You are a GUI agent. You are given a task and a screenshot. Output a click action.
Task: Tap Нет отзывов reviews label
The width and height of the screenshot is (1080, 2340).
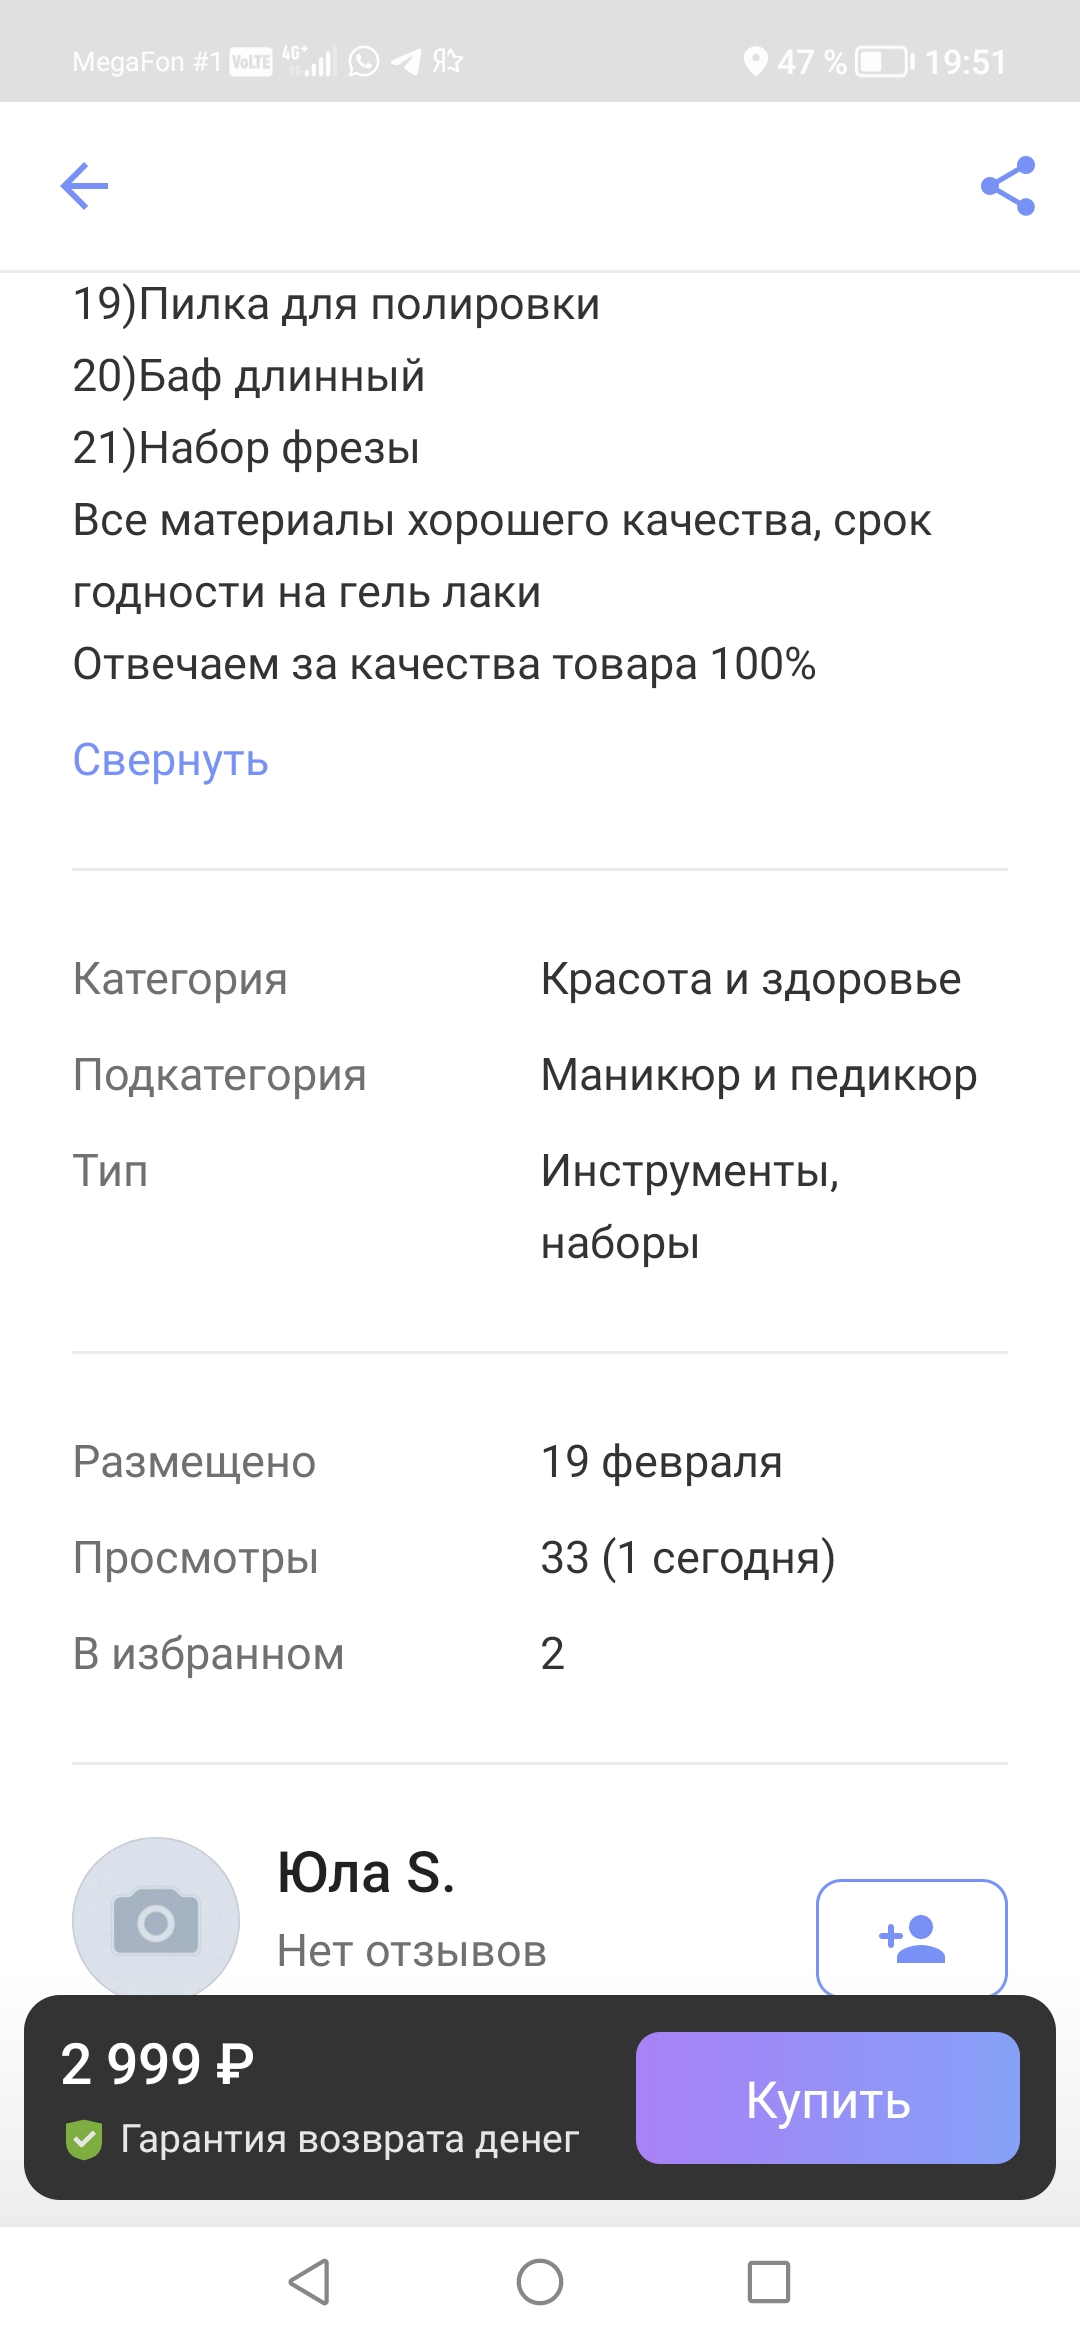tap(412, 1951)
